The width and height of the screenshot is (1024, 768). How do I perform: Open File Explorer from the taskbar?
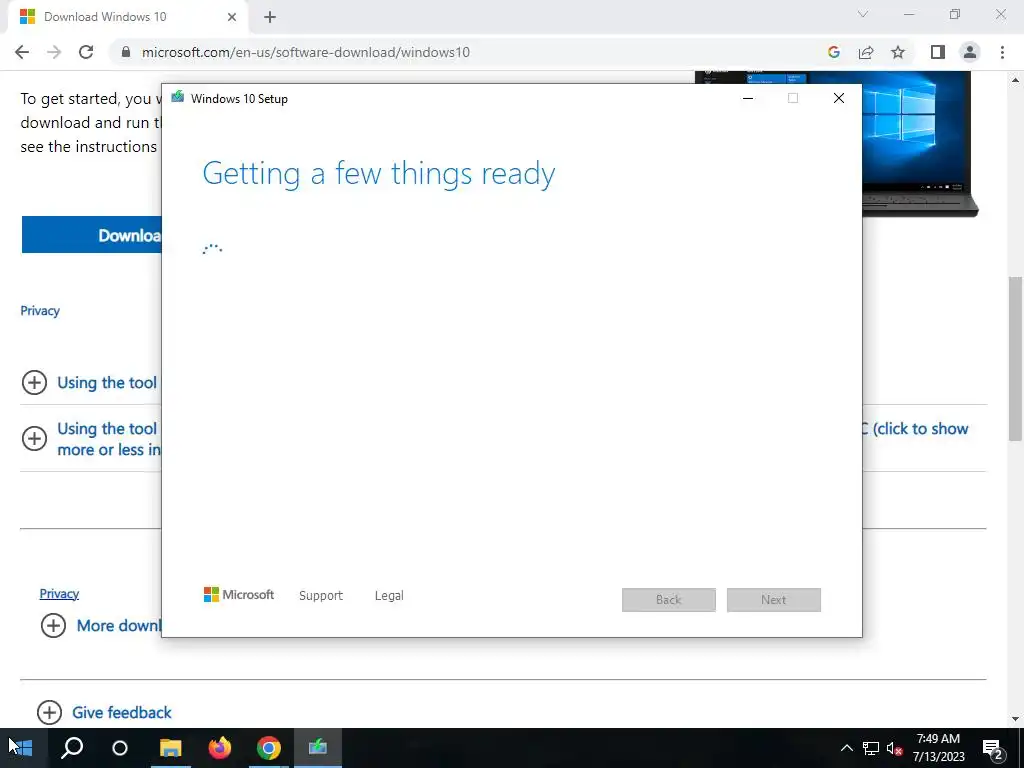170,748
